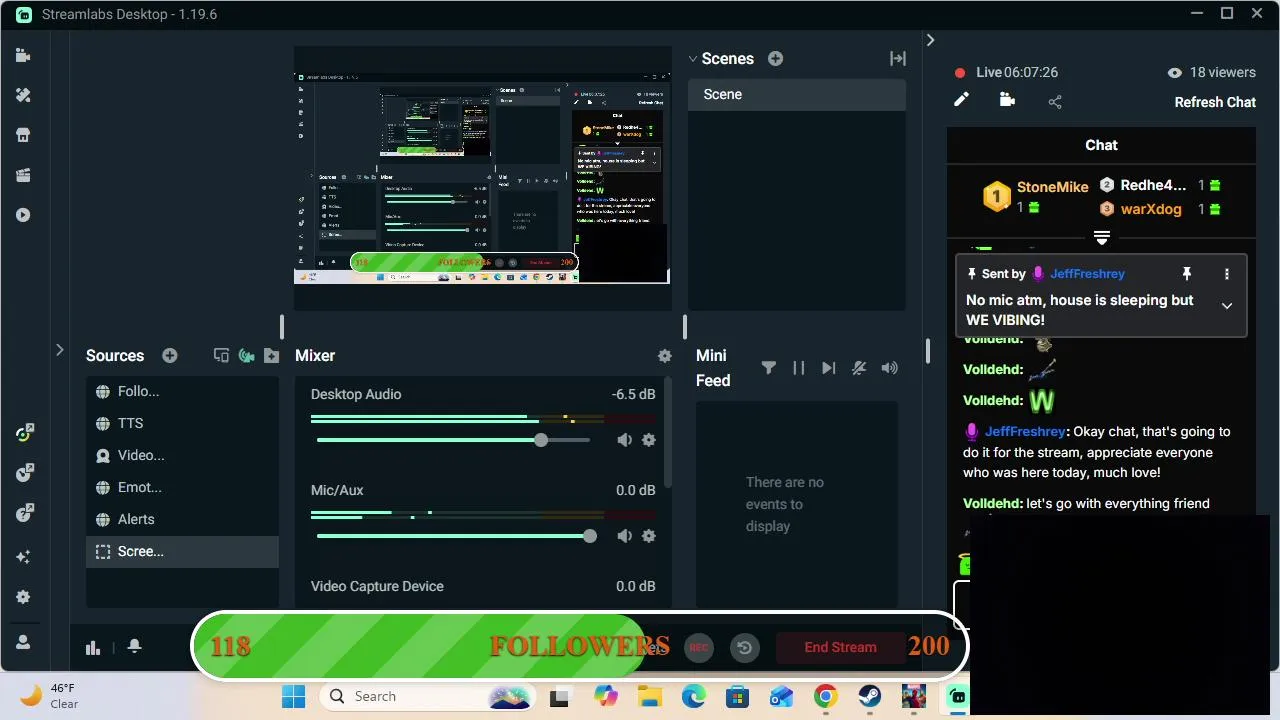The height and width of the screenshot is (720, 1280).
Task: Edit stream info with the pencil icon
Action: 961,100
